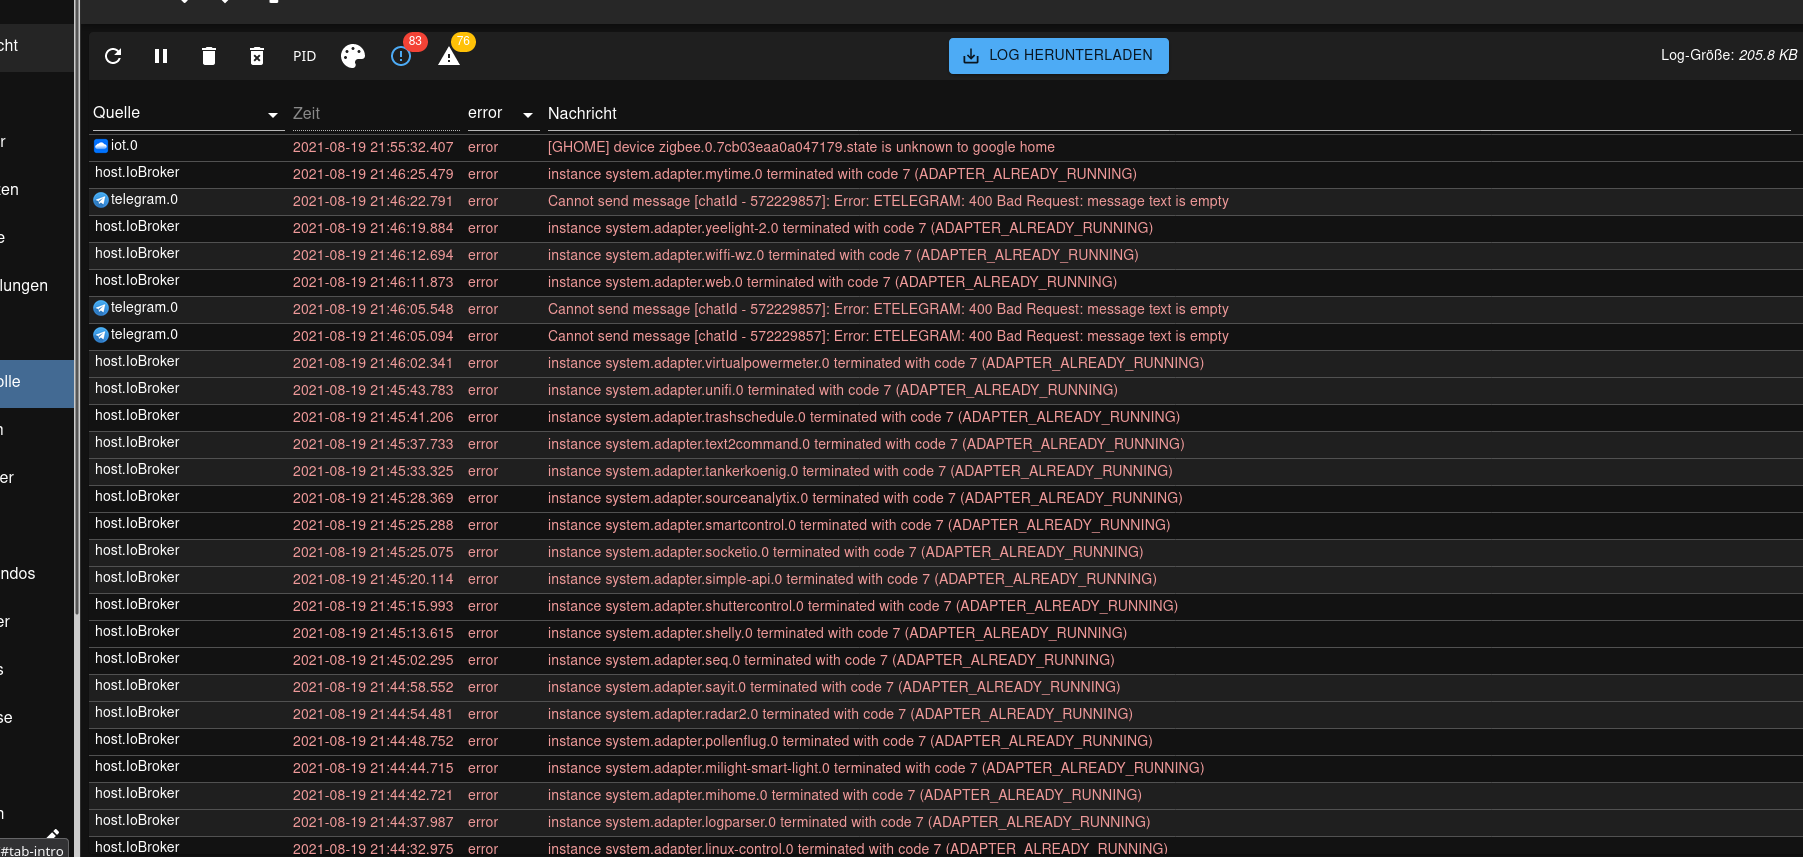
Task: Click the 'Cannot send message' text at 21:46:22.791
Action: point(888,201)
